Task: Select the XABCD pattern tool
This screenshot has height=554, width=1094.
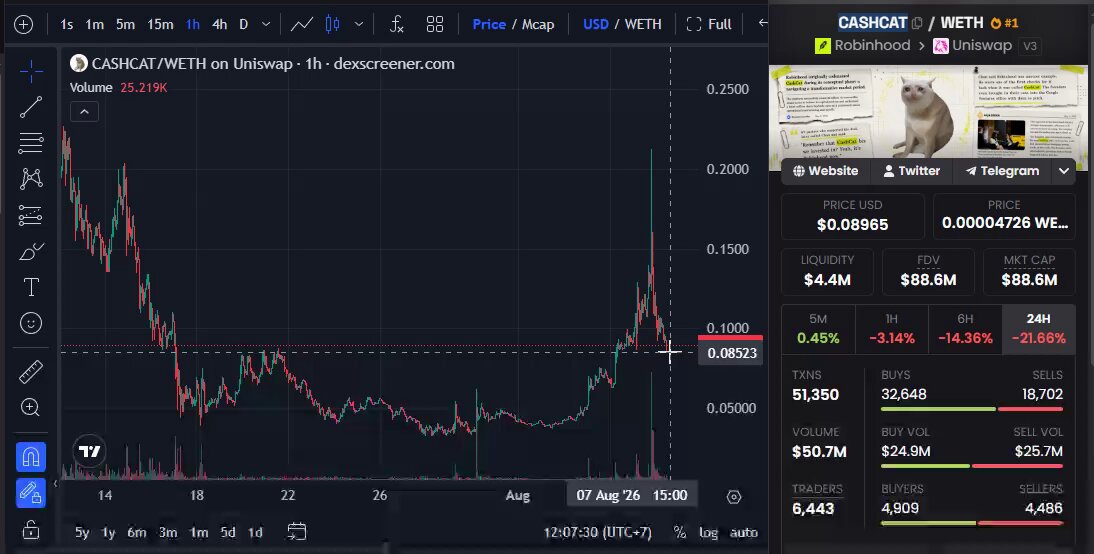Action: (x=31, y=179)
